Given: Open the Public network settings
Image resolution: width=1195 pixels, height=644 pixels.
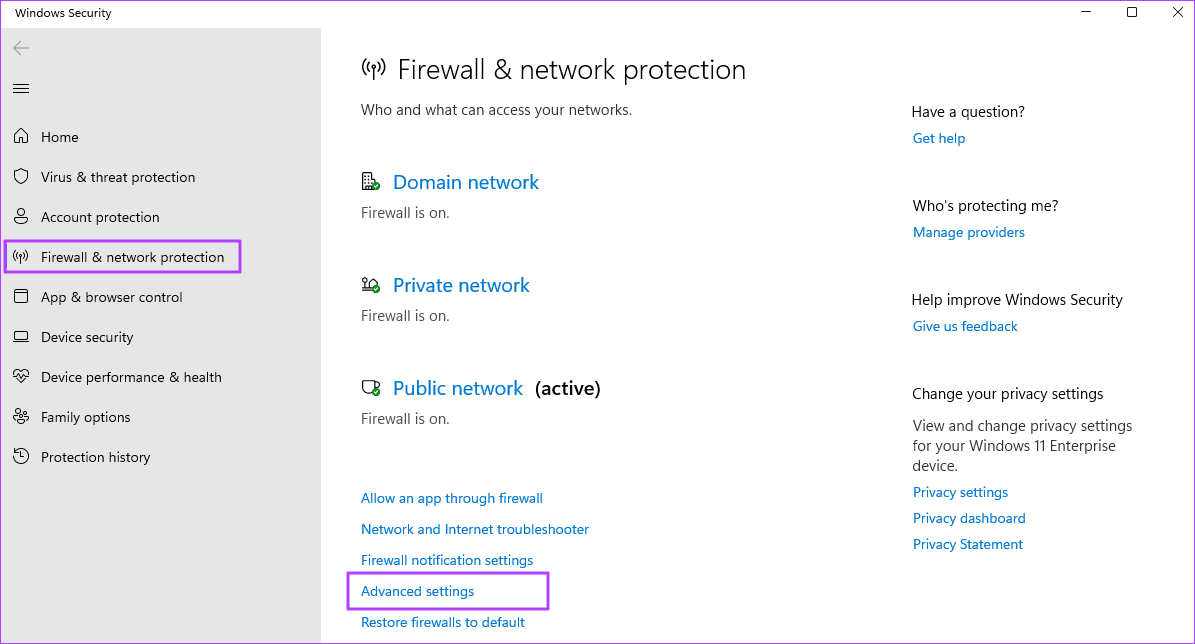Looking at the screenshot, I should point(457,388).
